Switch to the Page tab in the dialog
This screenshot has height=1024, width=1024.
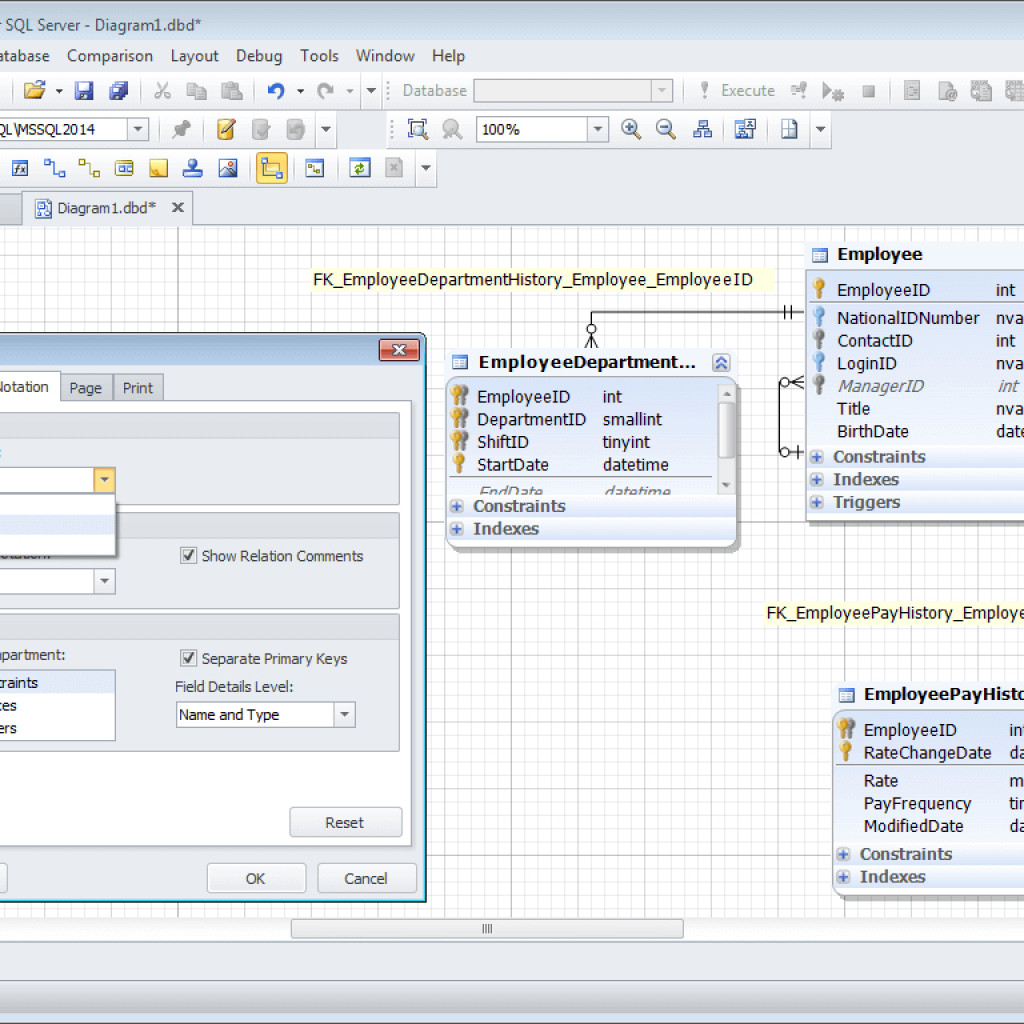pos(86,387)
